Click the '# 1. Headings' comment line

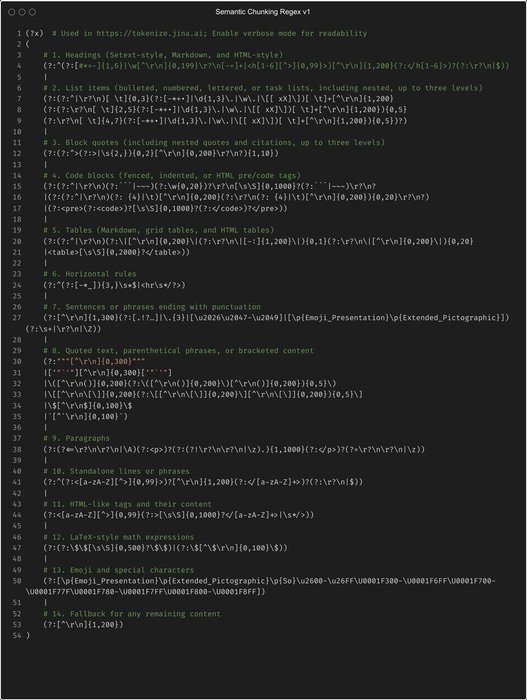click(x=163, y=55)
